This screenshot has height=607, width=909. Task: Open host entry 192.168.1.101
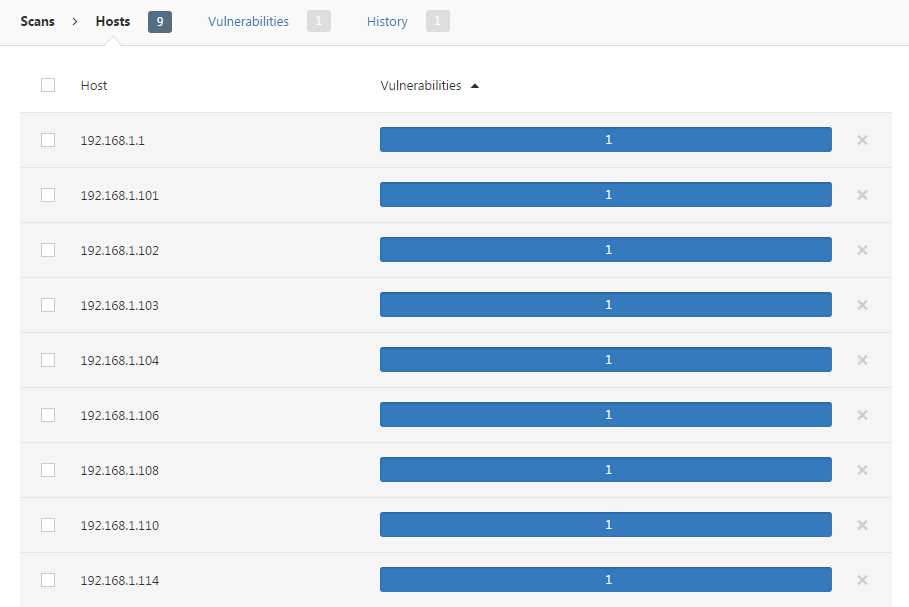click(119, 195)
